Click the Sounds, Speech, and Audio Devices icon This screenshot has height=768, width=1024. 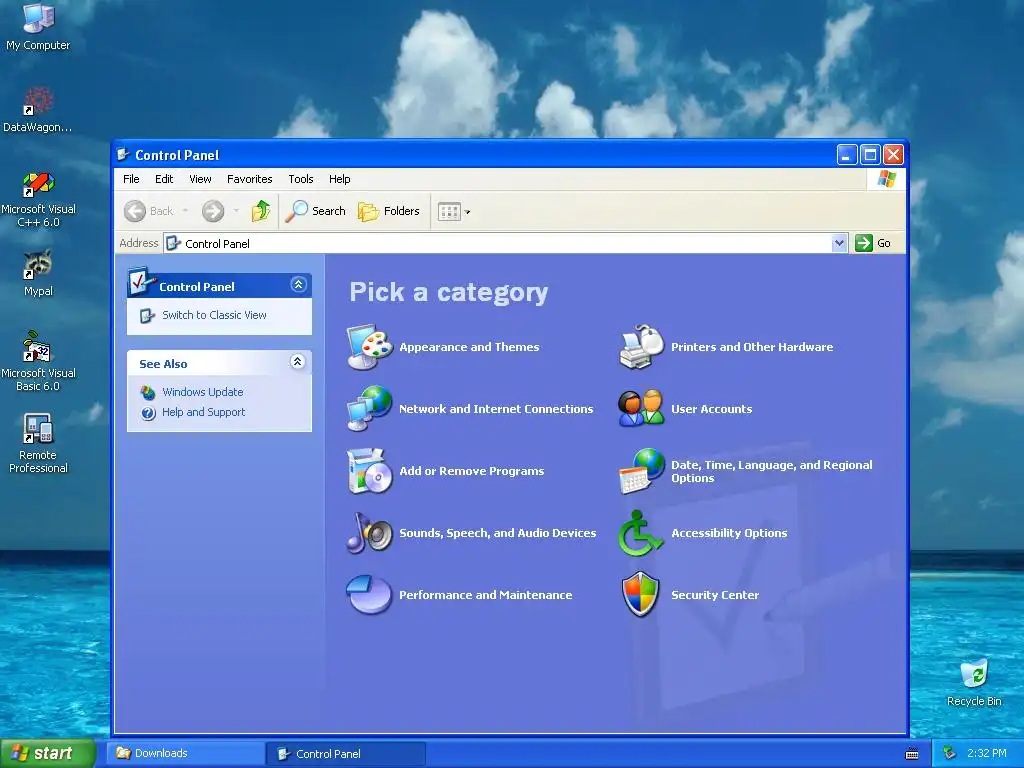(369, 533)
